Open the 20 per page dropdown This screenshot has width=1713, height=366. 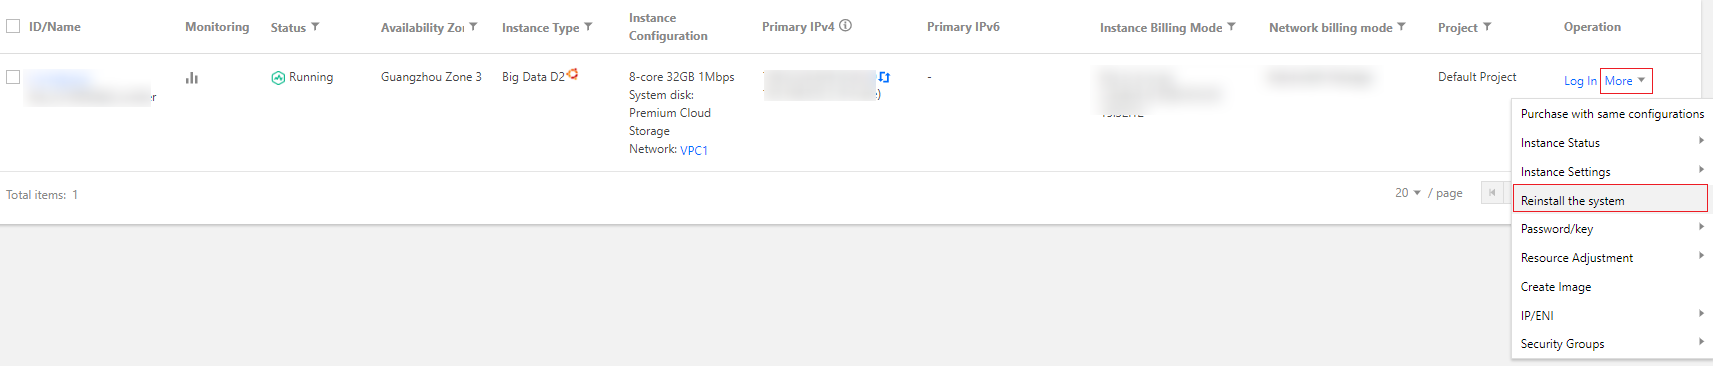[x=1408, y=193]
